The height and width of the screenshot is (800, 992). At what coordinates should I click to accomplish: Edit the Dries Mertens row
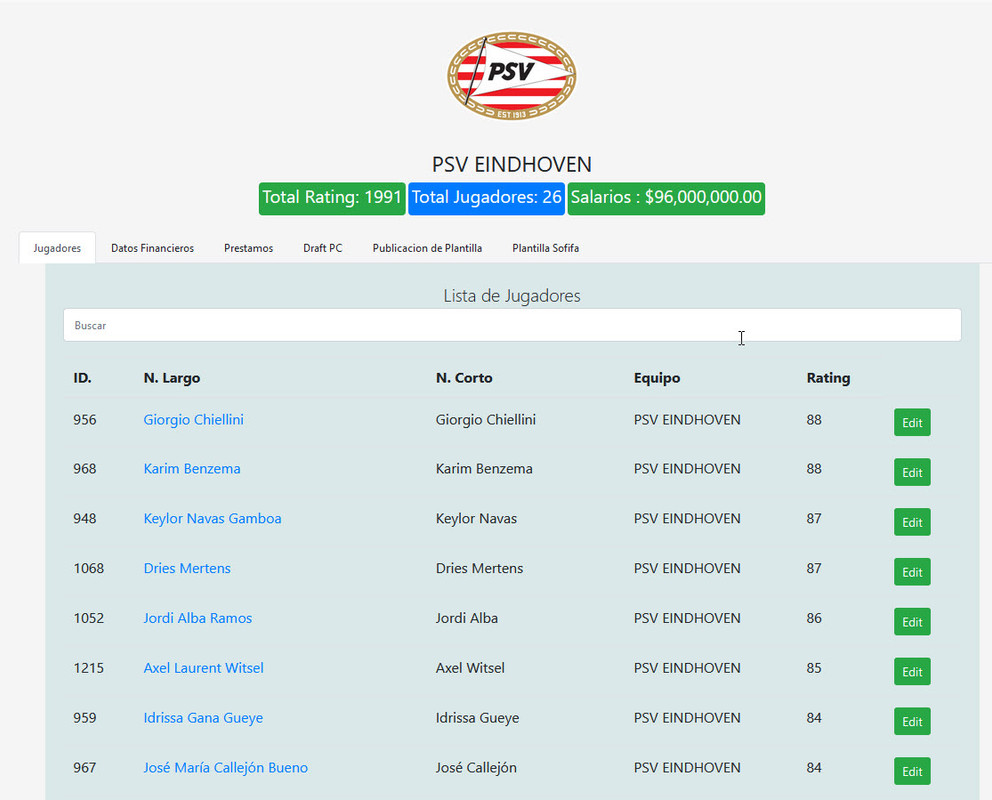coord(912,572)
